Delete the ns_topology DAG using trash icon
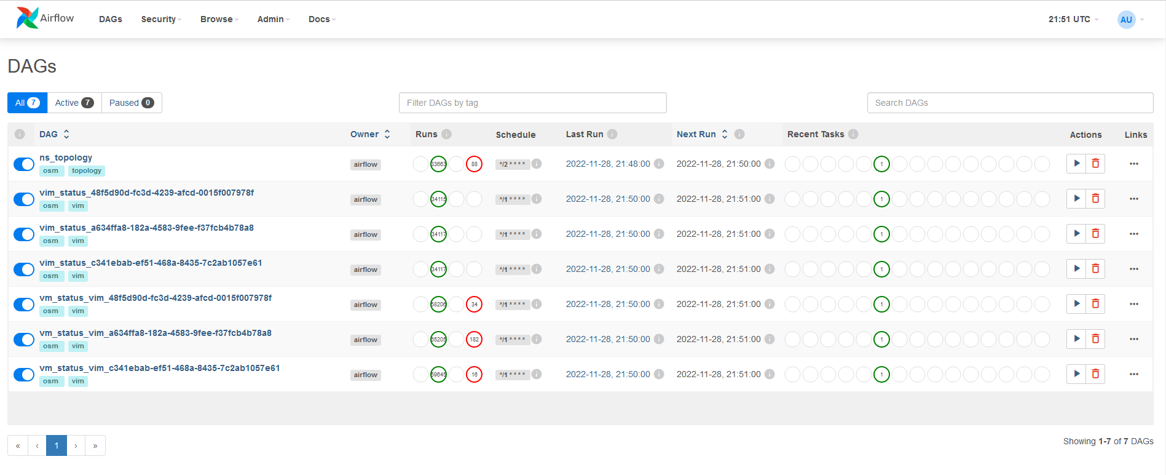Viewport: 1166px width, 475px height. tap(1095, 164)
